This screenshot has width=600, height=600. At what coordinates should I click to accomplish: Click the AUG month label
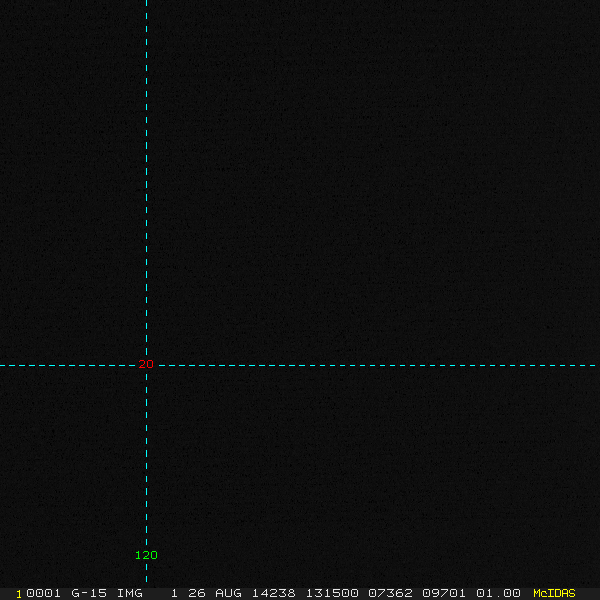coord(228,593)
